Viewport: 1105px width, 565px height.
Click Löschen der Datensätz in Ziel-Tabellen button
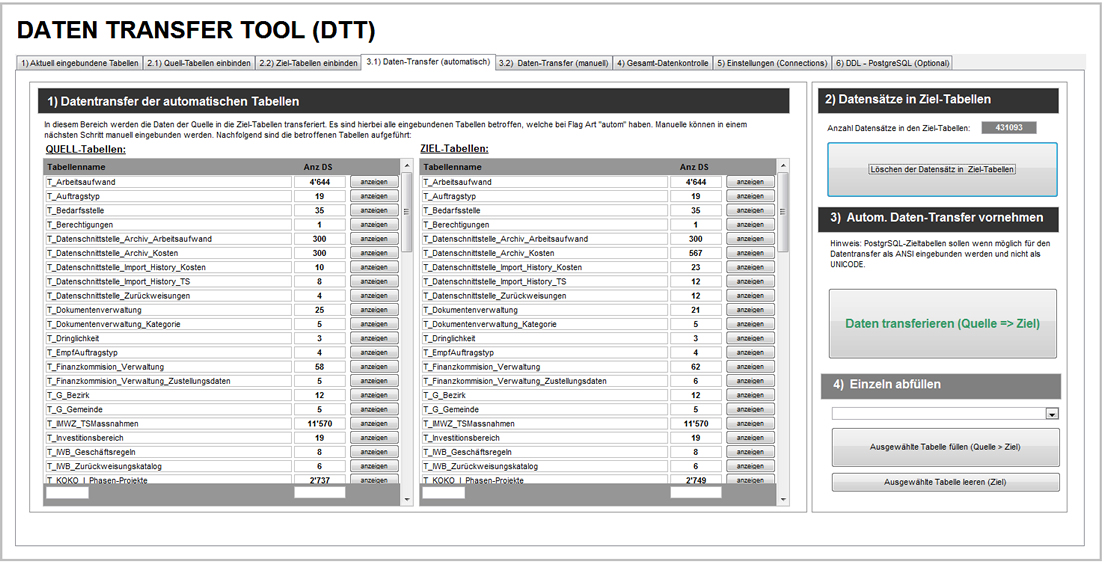click(941, 169)
